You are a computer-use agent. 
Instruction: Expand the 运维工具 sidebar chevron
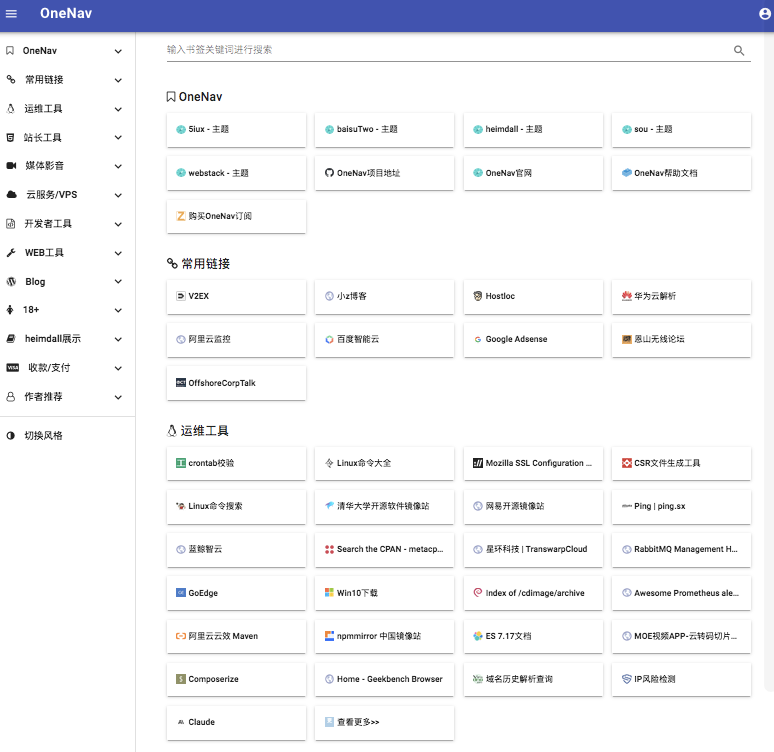coord(118,109)
